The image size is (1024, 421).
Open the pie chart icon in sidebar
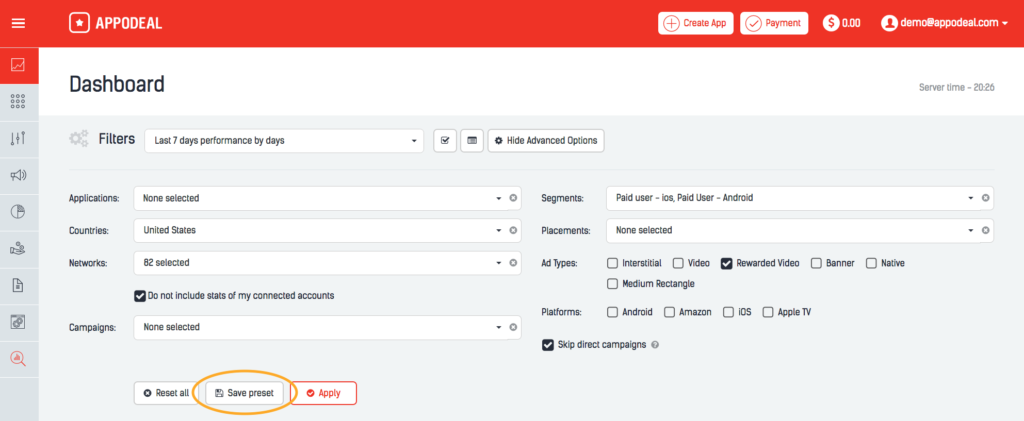coord(18,212)
